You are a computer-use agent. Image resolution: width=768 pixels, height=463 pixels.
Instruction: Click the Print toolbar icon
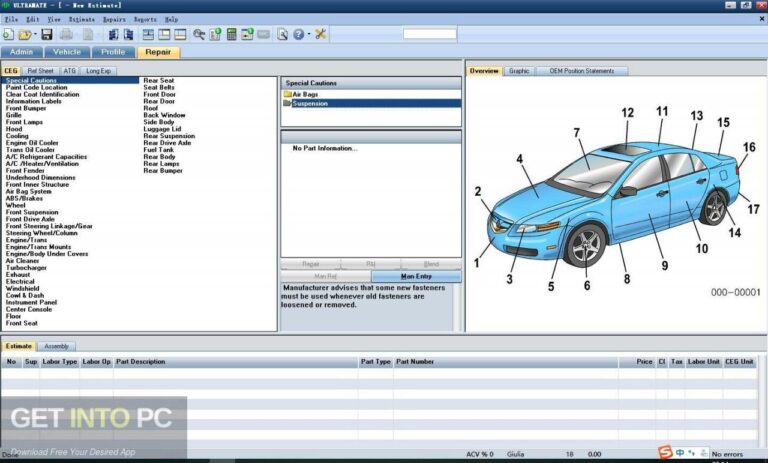67,34
